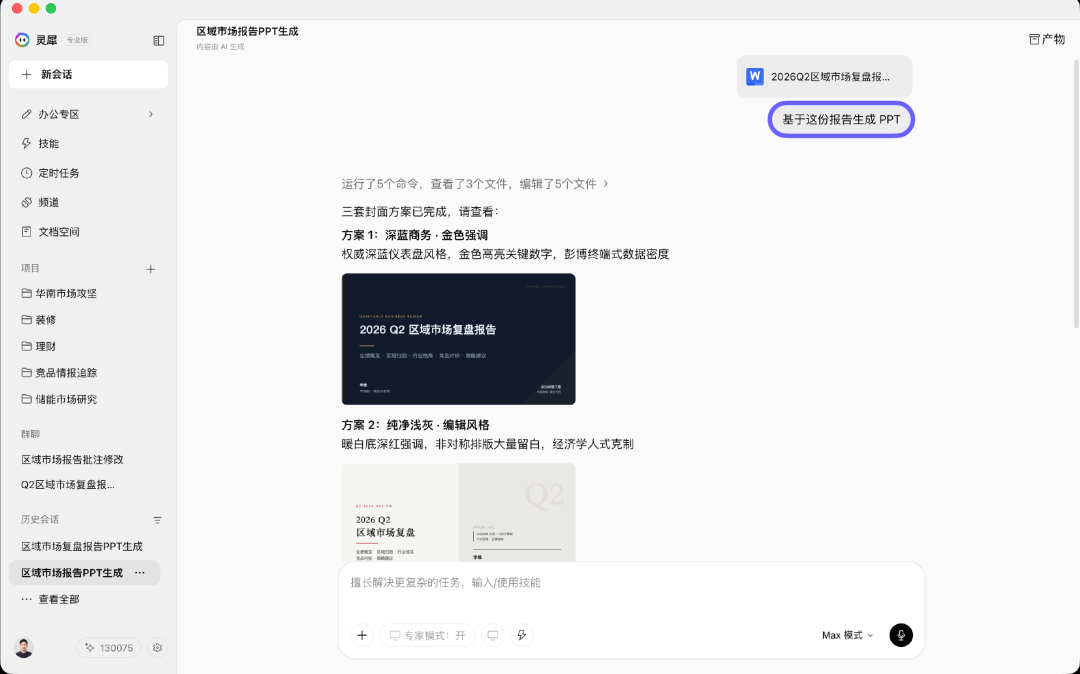The height and width of the screenshot is (674, 1080).
Task: Check the 130075 credits balance
Action: [109, 648]
